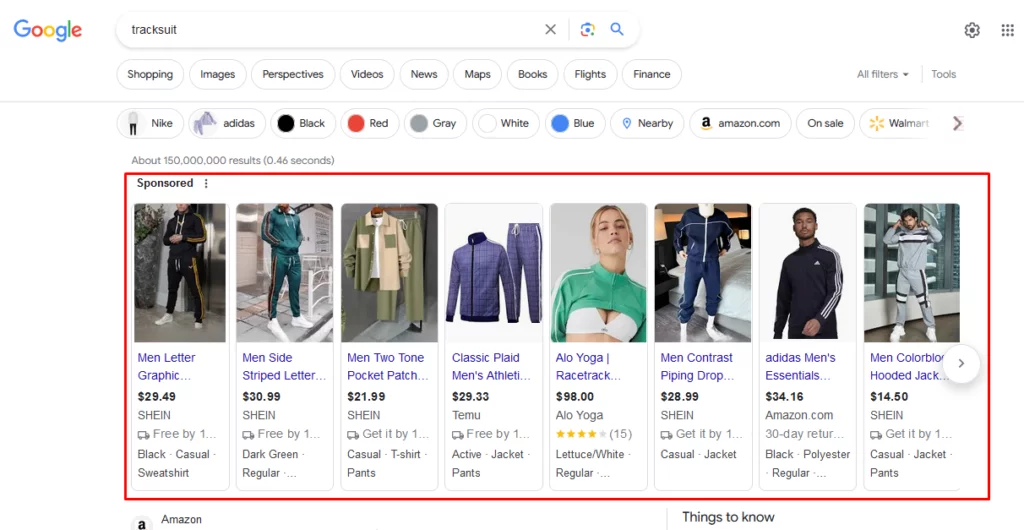Open the Men Colorblock Hooded Jacket link
The height and width of the screenshot is (530, 1024).
tap(909, 367)
